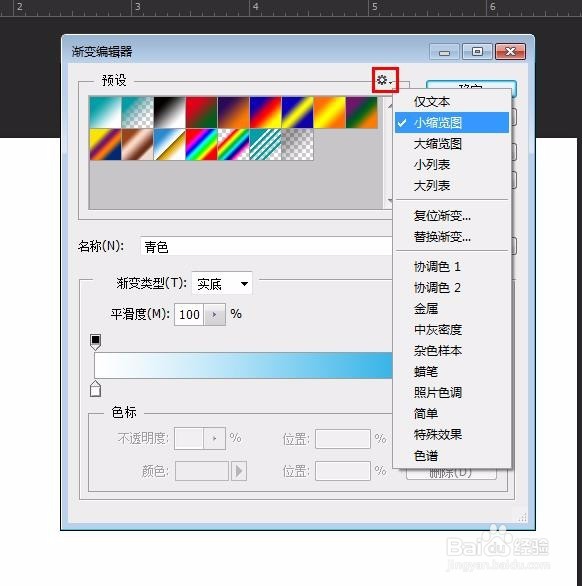Screen dimensions: 582x586
Task: Open the gear preset options menu
Action: click(x=385, y=80)
